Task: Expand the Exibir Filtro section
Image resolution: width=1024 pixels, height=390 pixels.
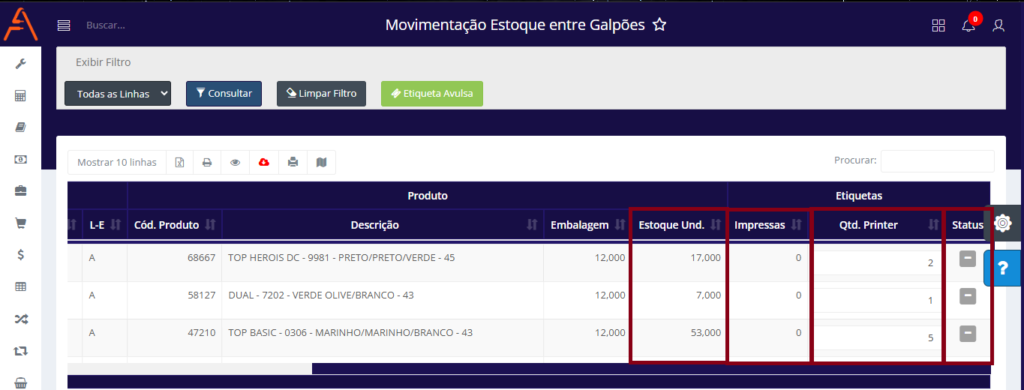Action: tap(103, 63)
